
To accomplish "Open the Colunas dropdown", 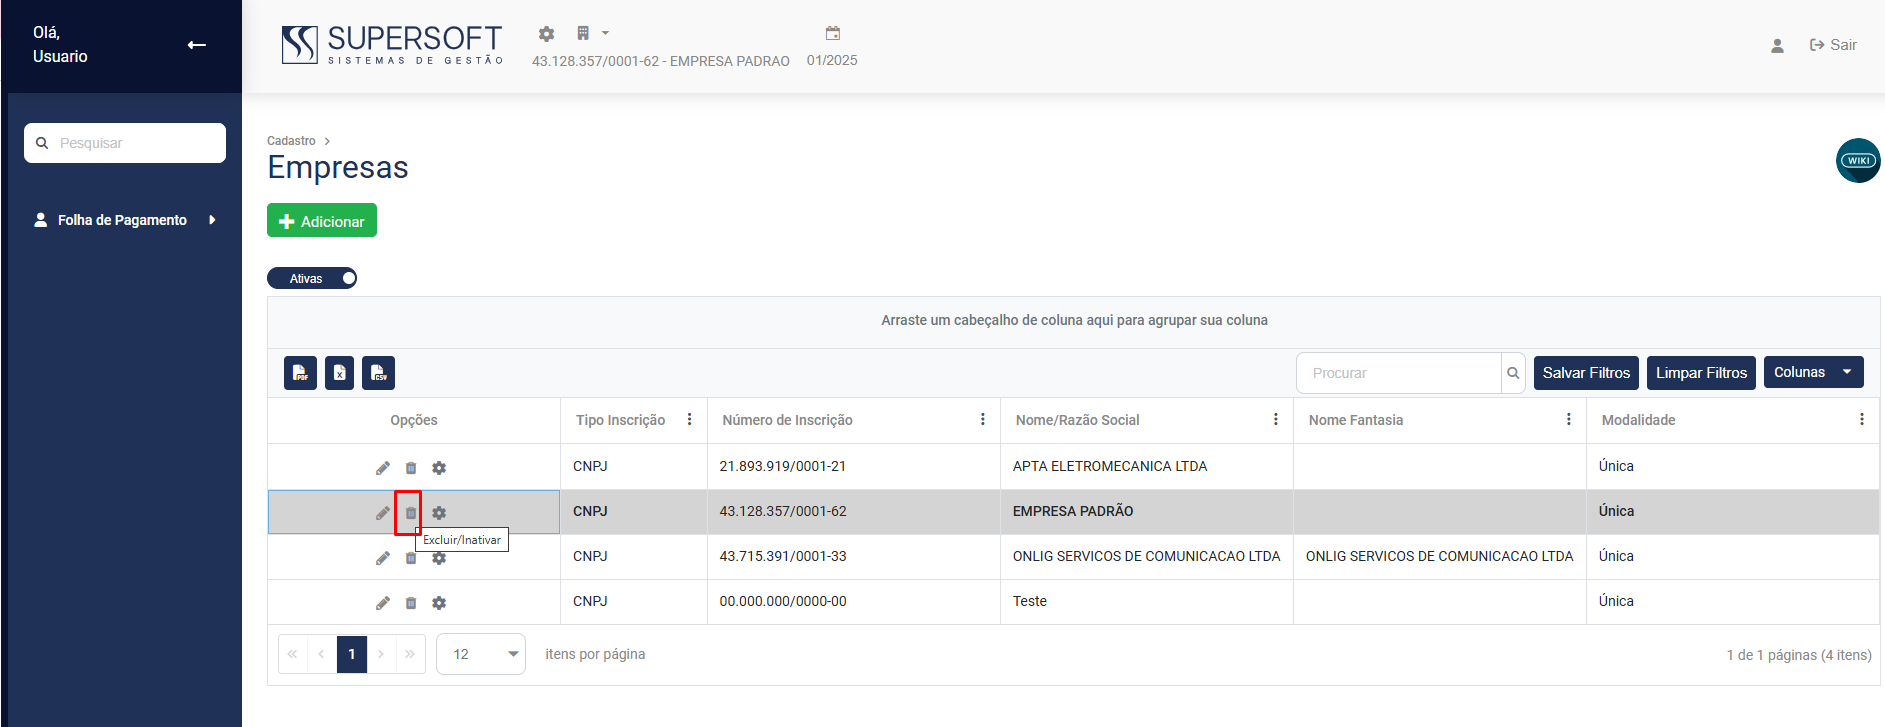I will point(1812,372).
